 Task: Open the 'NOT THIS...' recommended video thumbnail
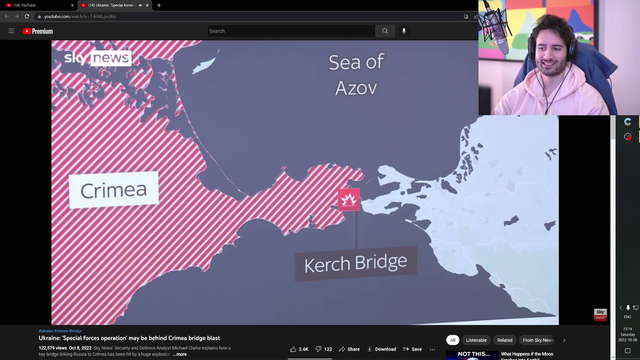(x=472, y=355)
